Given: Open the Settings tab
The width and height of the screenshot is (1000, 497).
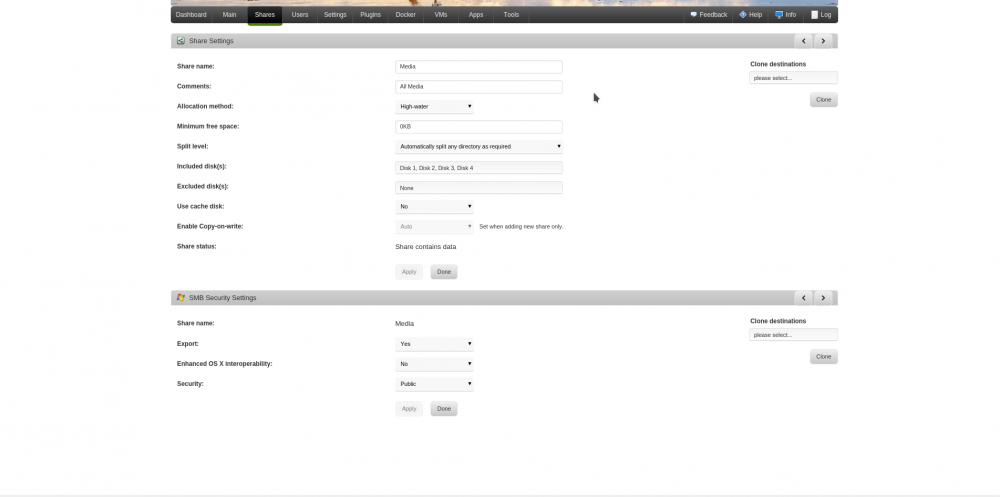Looking at the screenshot, I should click(x=335, y=15).
